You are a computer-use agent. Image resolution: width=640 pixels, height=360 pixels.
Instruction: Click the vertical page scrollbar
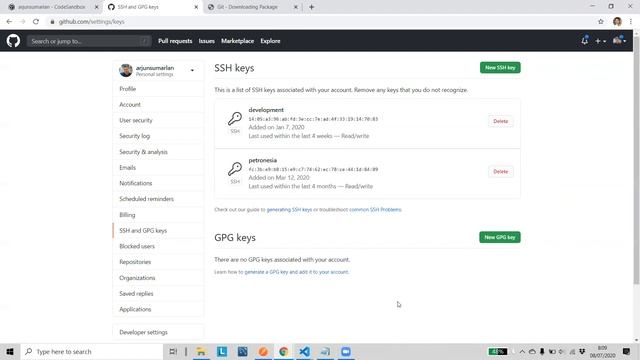tap(636, 159)
